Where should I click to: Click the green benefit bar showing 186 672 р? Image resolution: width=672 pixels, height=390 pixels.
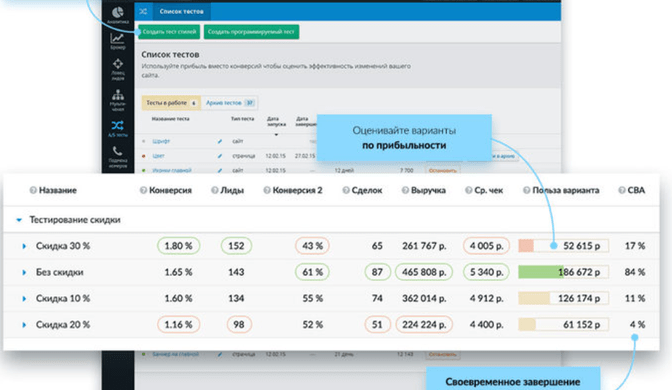(564, 272)
